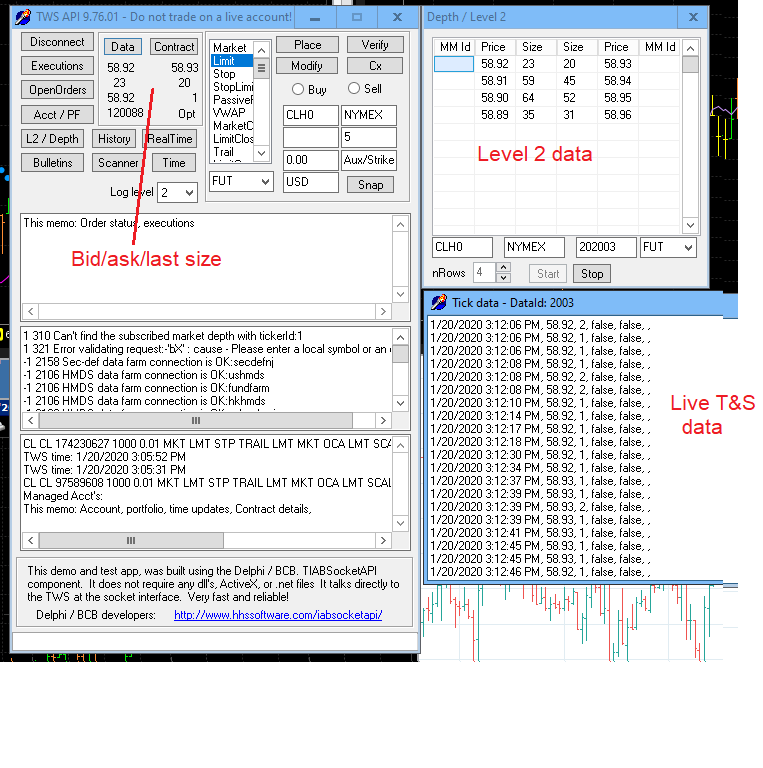This screenshot has width=763, height=768.
Task: Click the TWS API title bar app icon
Action: pos(23,17)
